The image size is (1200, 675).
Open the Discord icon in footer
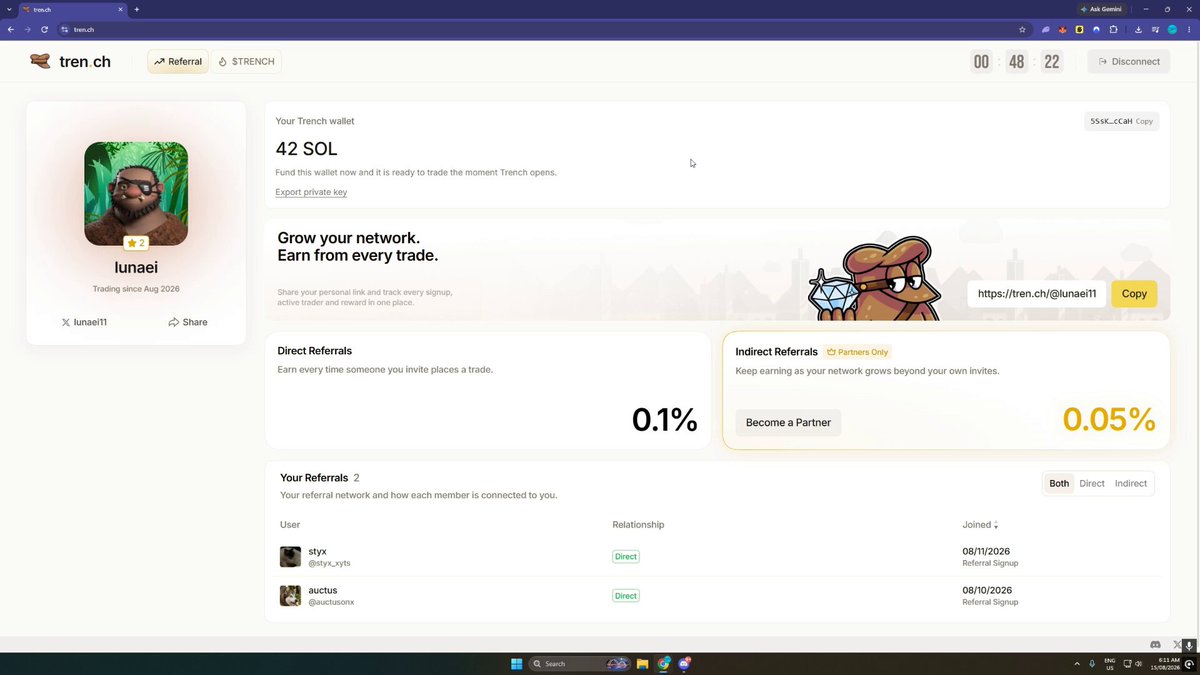click(x=1156, y=644)
